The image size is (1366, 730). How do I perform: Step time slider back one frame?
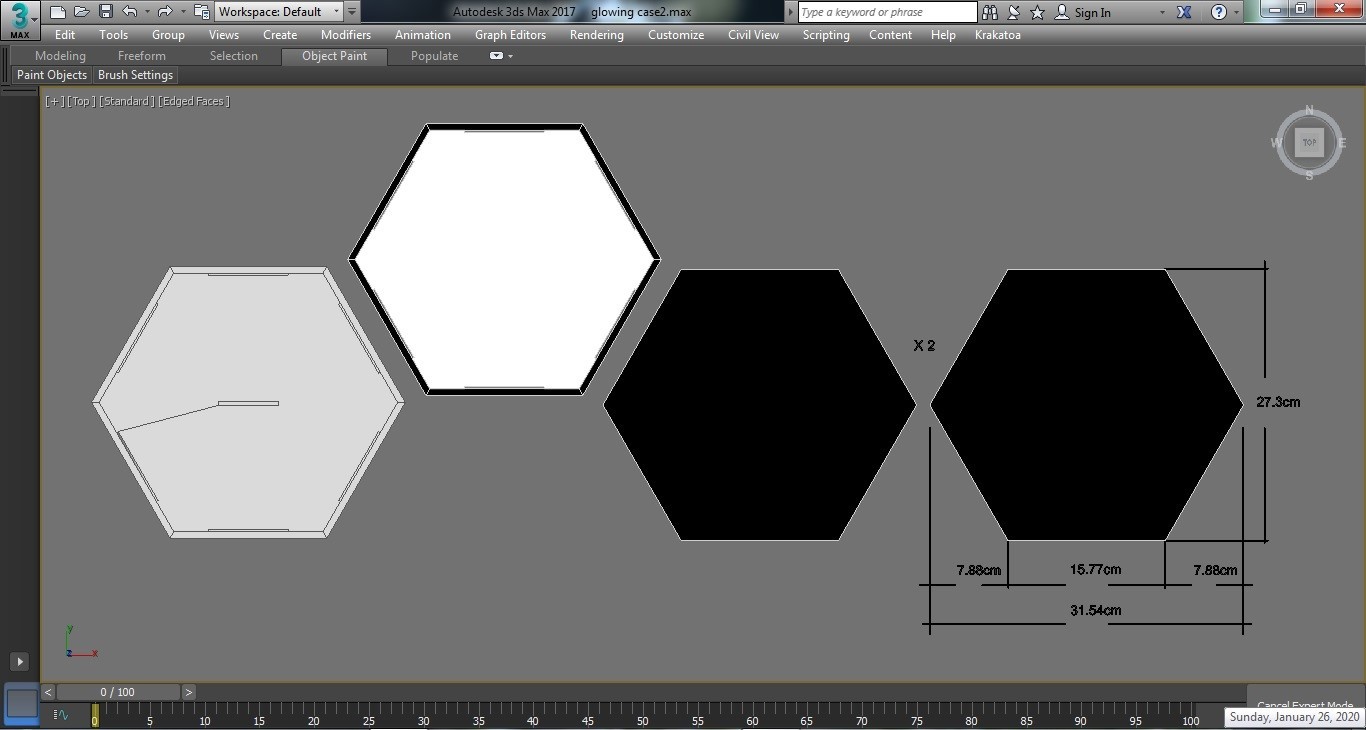point(47,692)
